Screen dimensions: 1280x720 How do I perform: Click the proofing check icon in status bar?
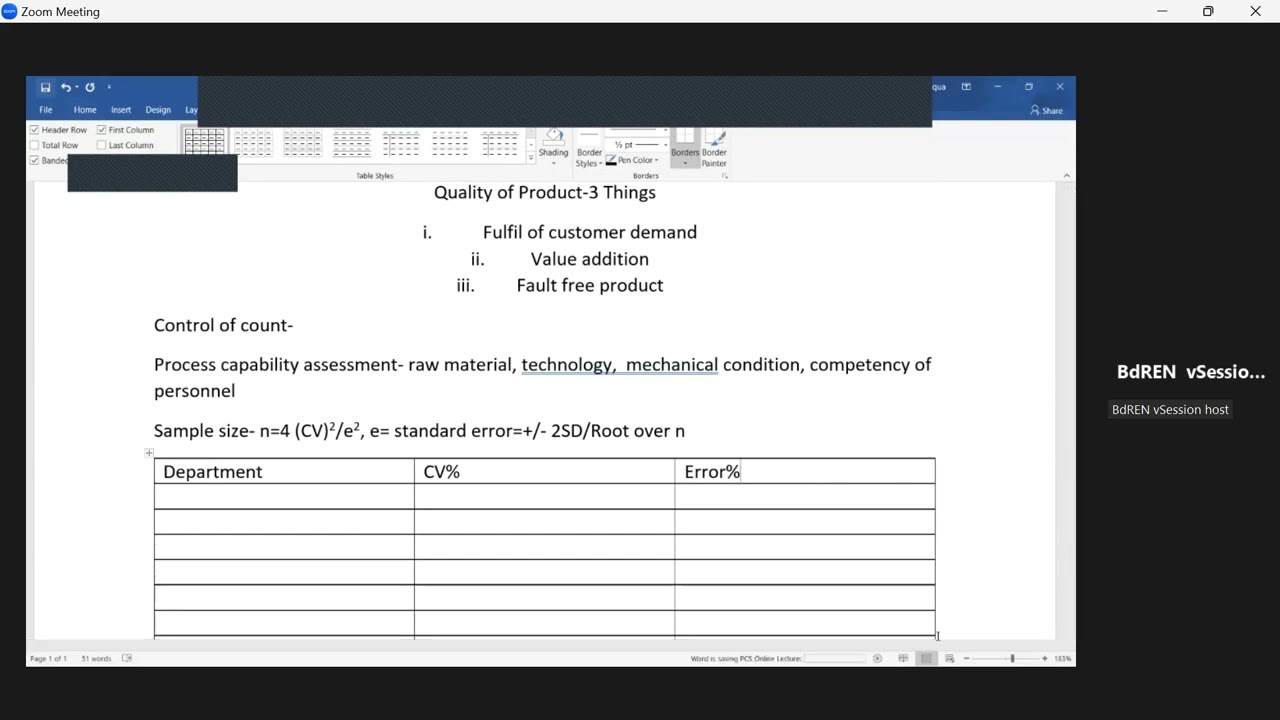click(127, 658)
